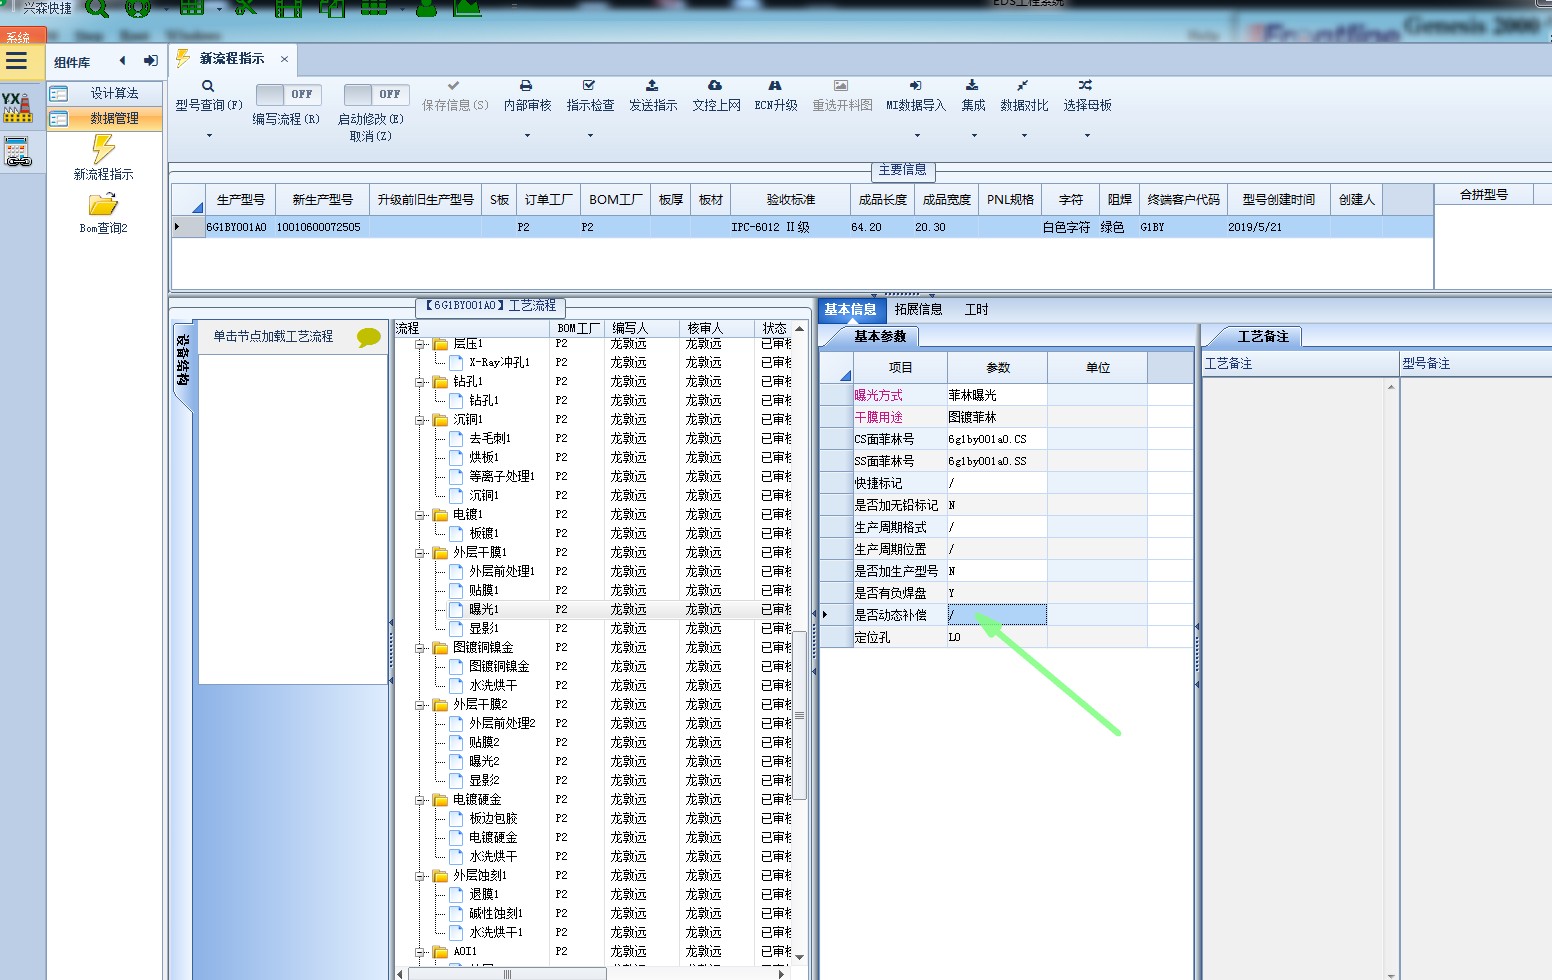The height and width of the screenshot is (980, 1552).
Task: Open dropdown arrow under 型号查询(F)
Action: coord(209,135)
